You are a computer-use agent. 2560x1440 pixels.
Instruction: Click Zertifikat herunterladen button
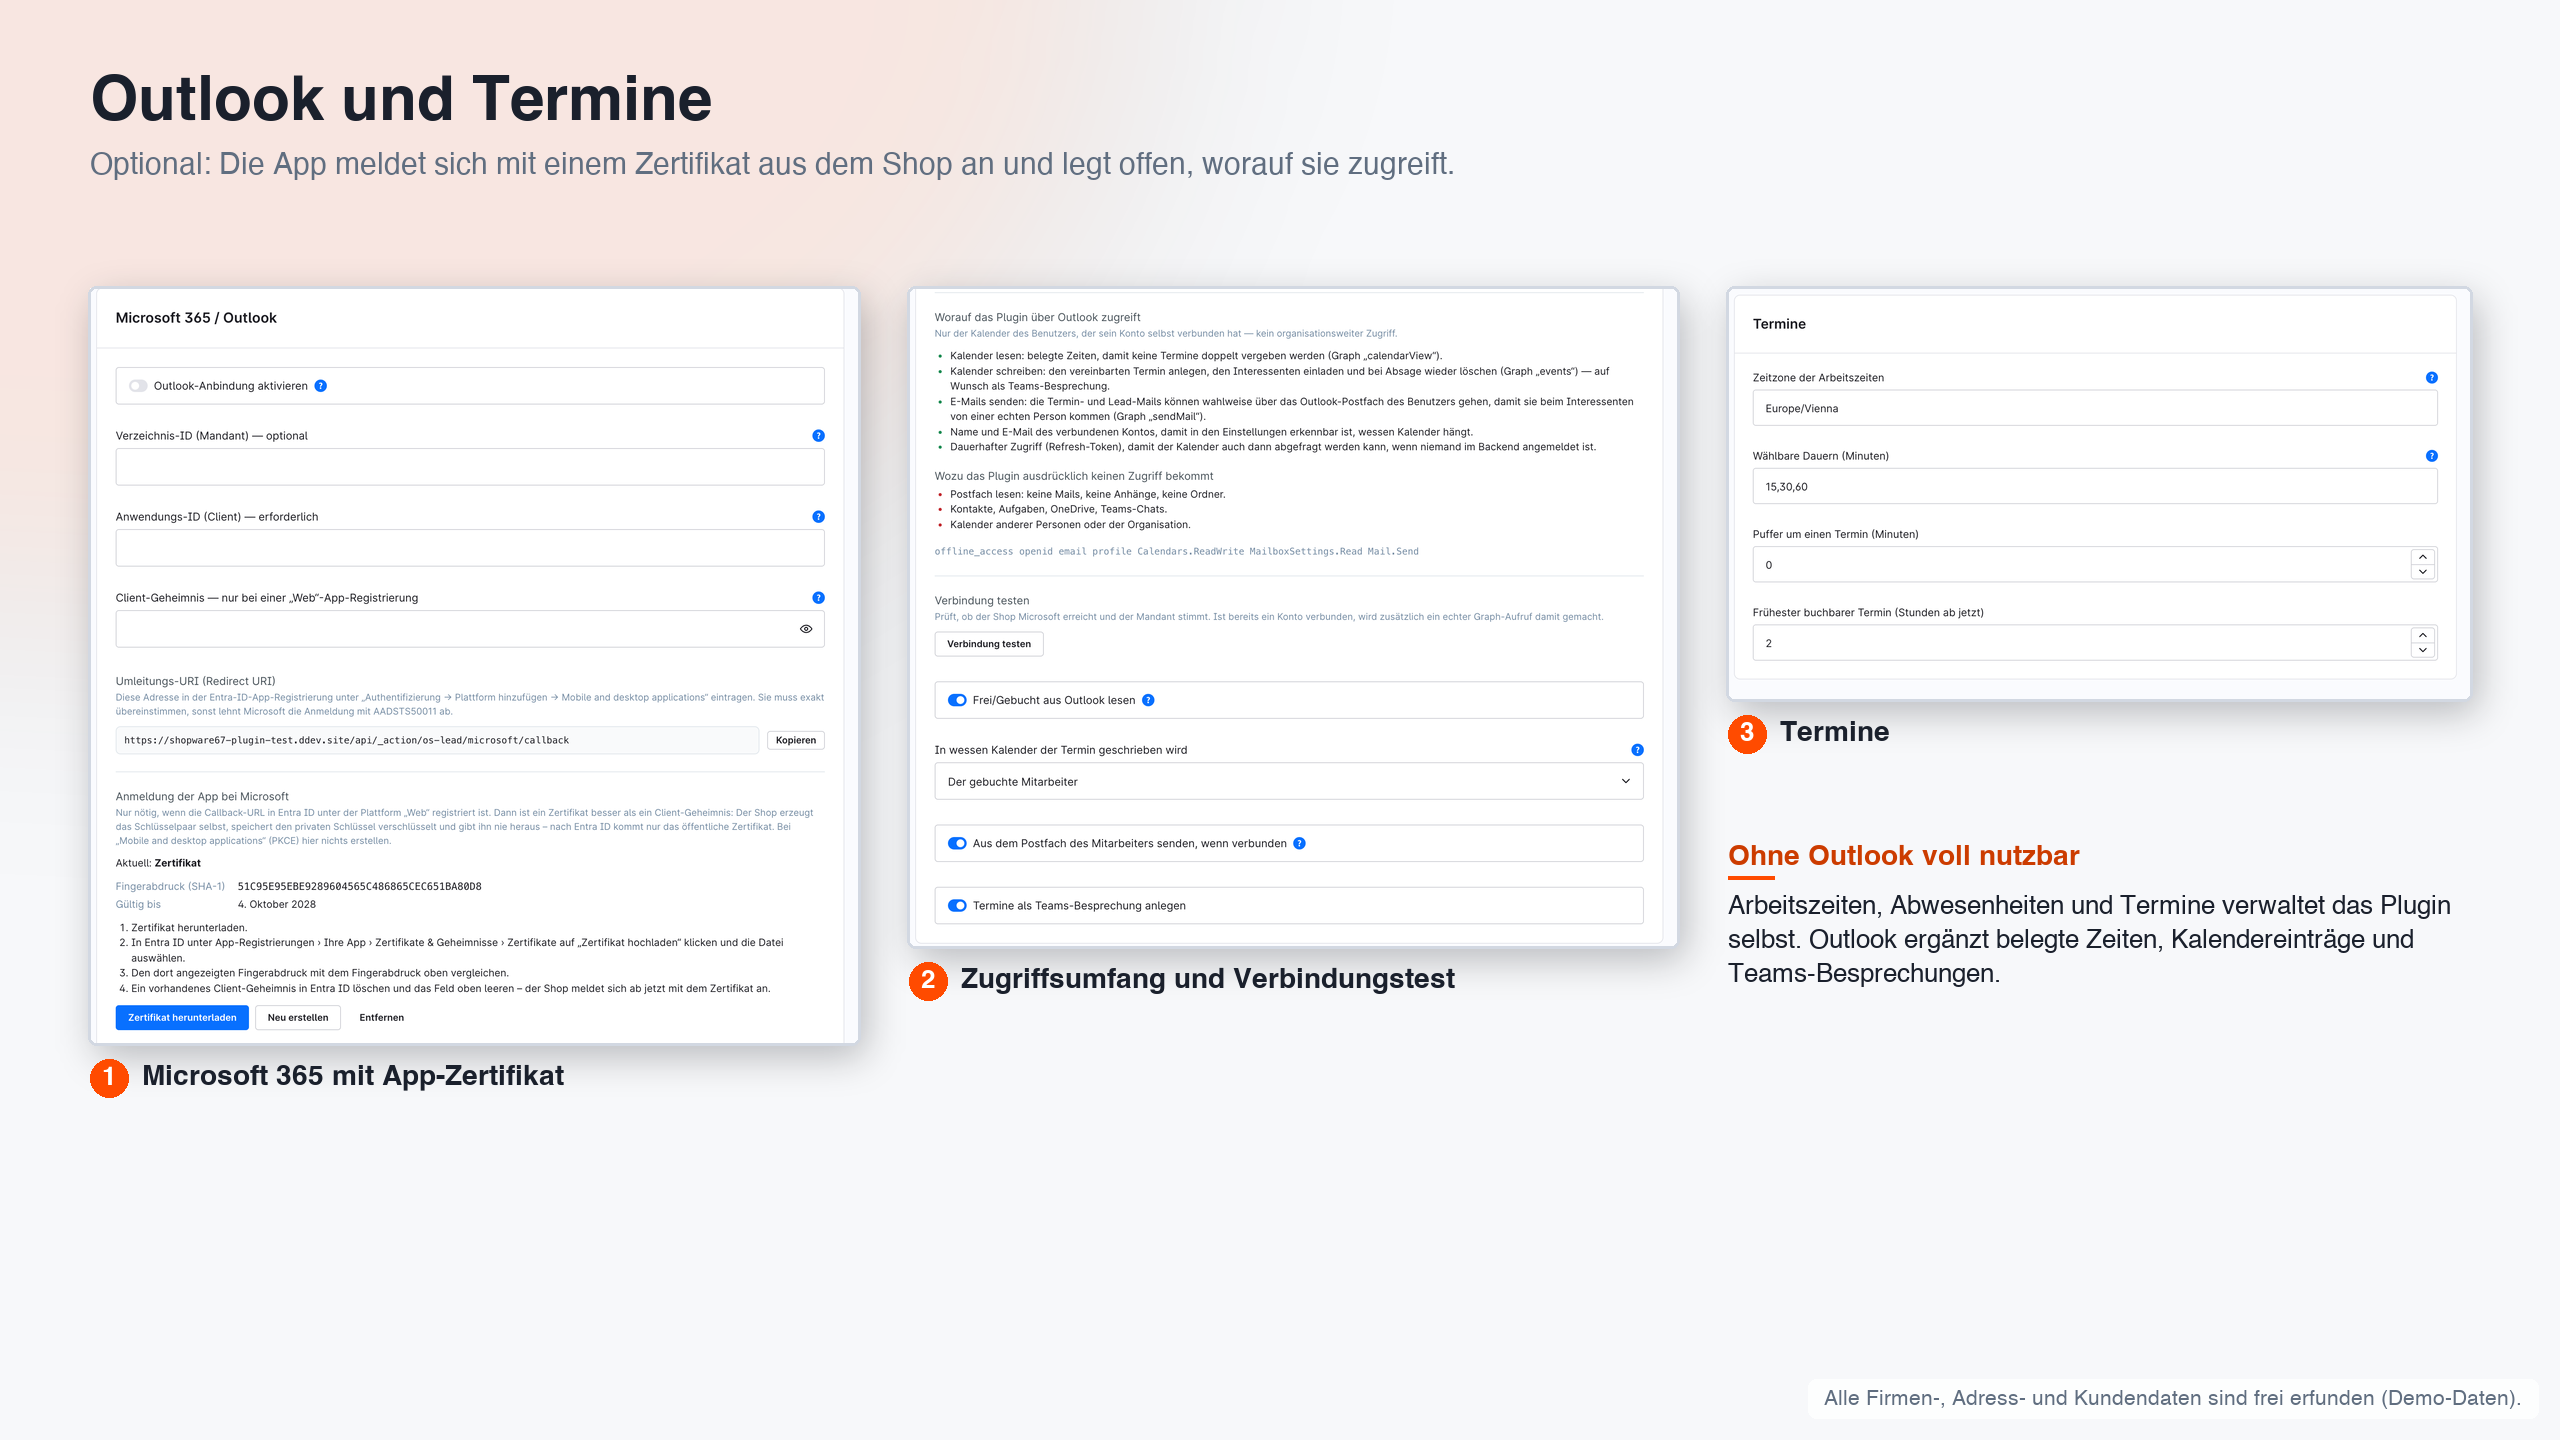point(182,1018)
